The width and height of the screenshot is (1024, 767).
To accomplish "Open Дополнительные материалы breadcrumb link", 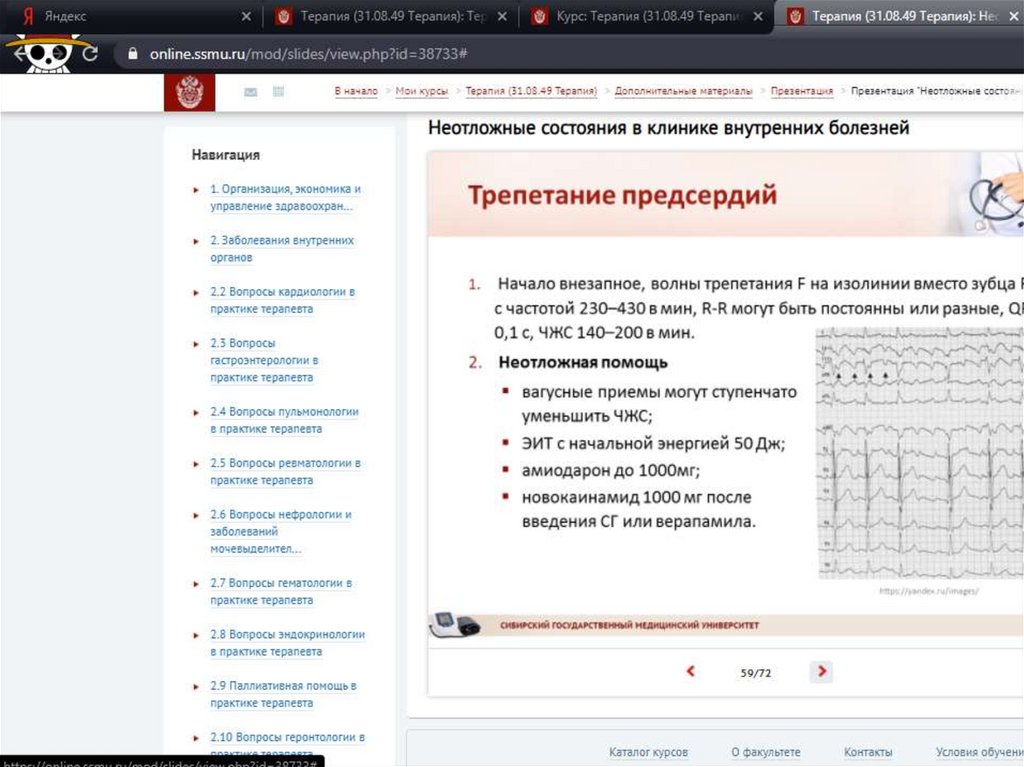I will tap(683, 91).
